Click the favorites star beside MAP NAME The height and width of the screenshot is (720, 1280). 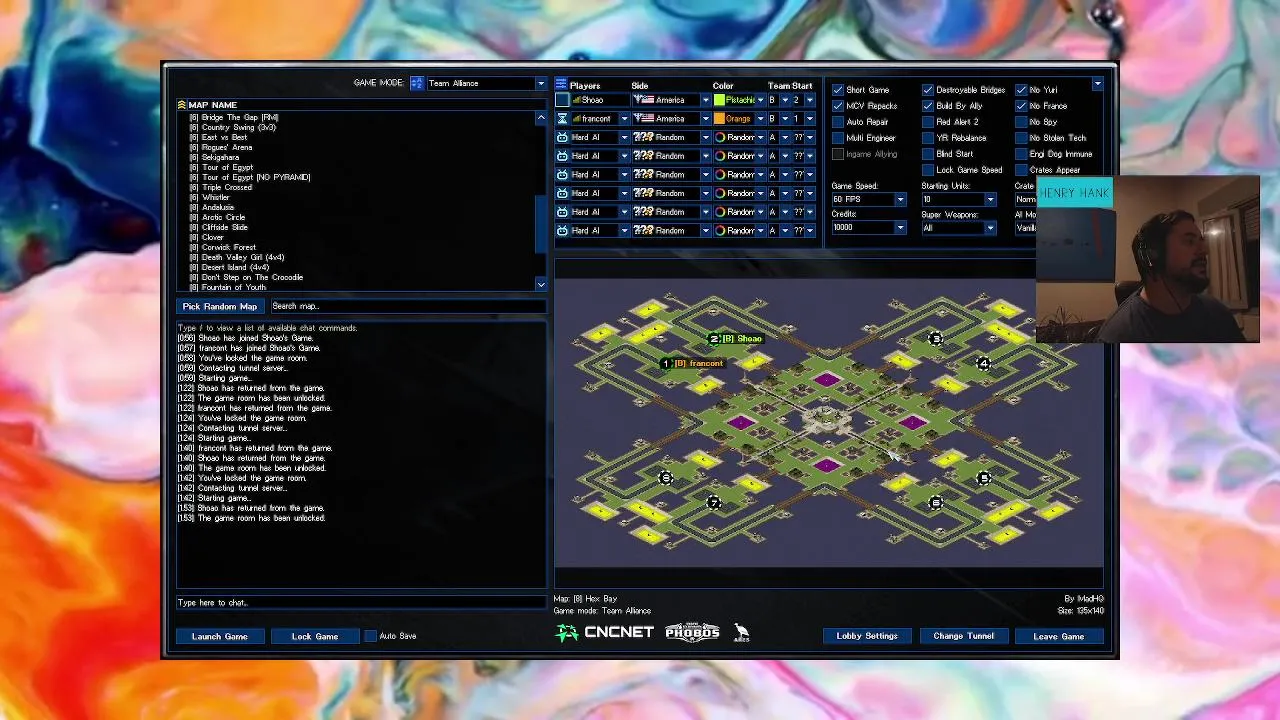coord(182,105)
